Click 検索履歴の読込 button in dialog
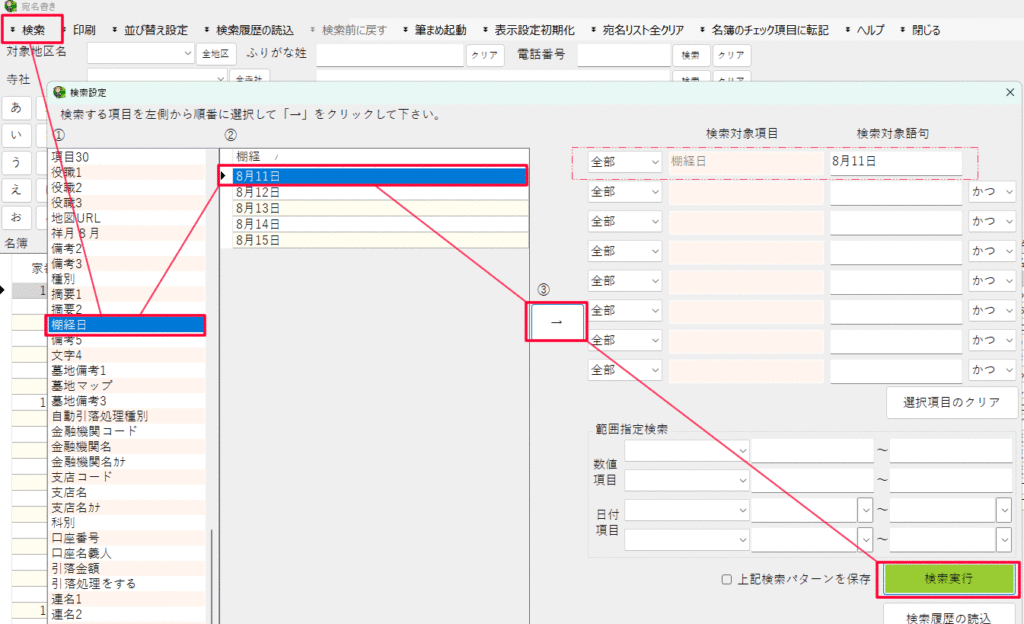 (948, 616)
